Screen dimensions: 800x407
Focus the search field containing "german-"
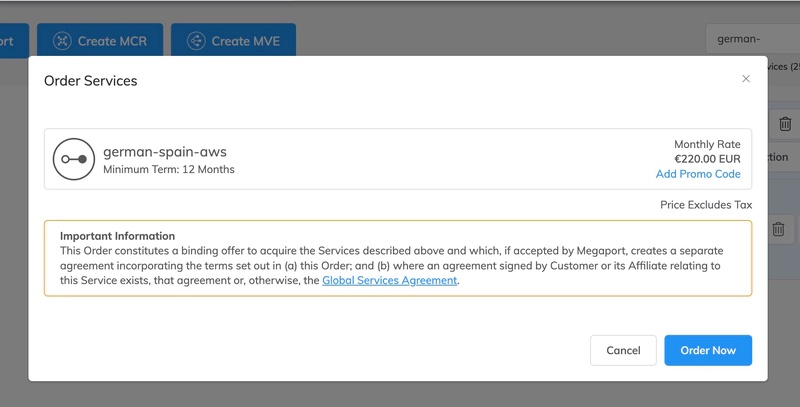752,39
